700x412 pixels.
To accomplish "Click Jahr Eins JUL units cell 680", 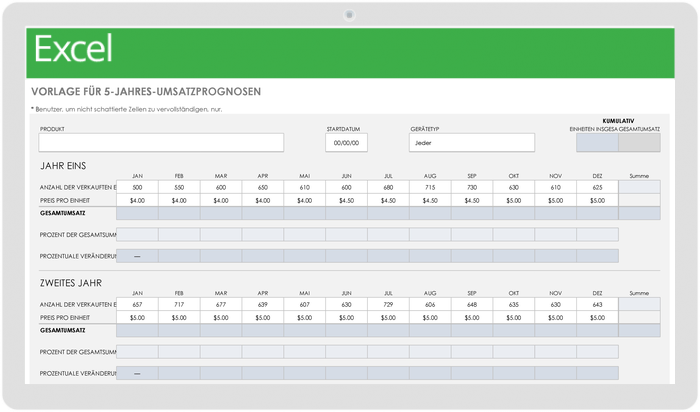I will coord(388,187).
